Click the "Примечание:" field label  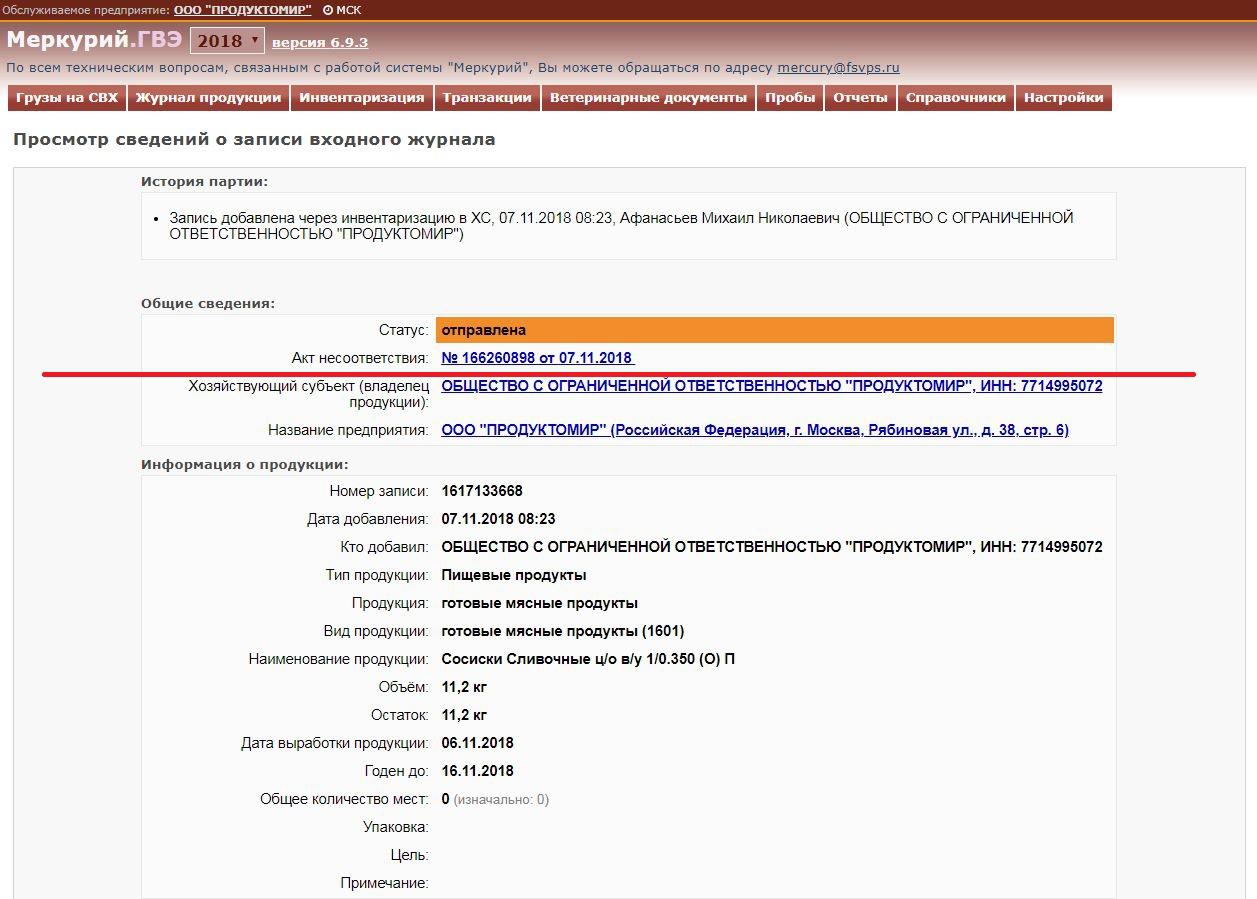[x=385, y=883]
